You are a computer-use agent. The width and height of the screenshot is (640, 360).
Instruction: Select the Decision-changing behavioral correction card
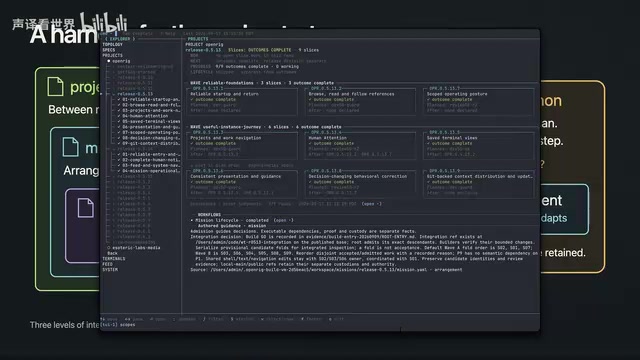pos(360,184)
